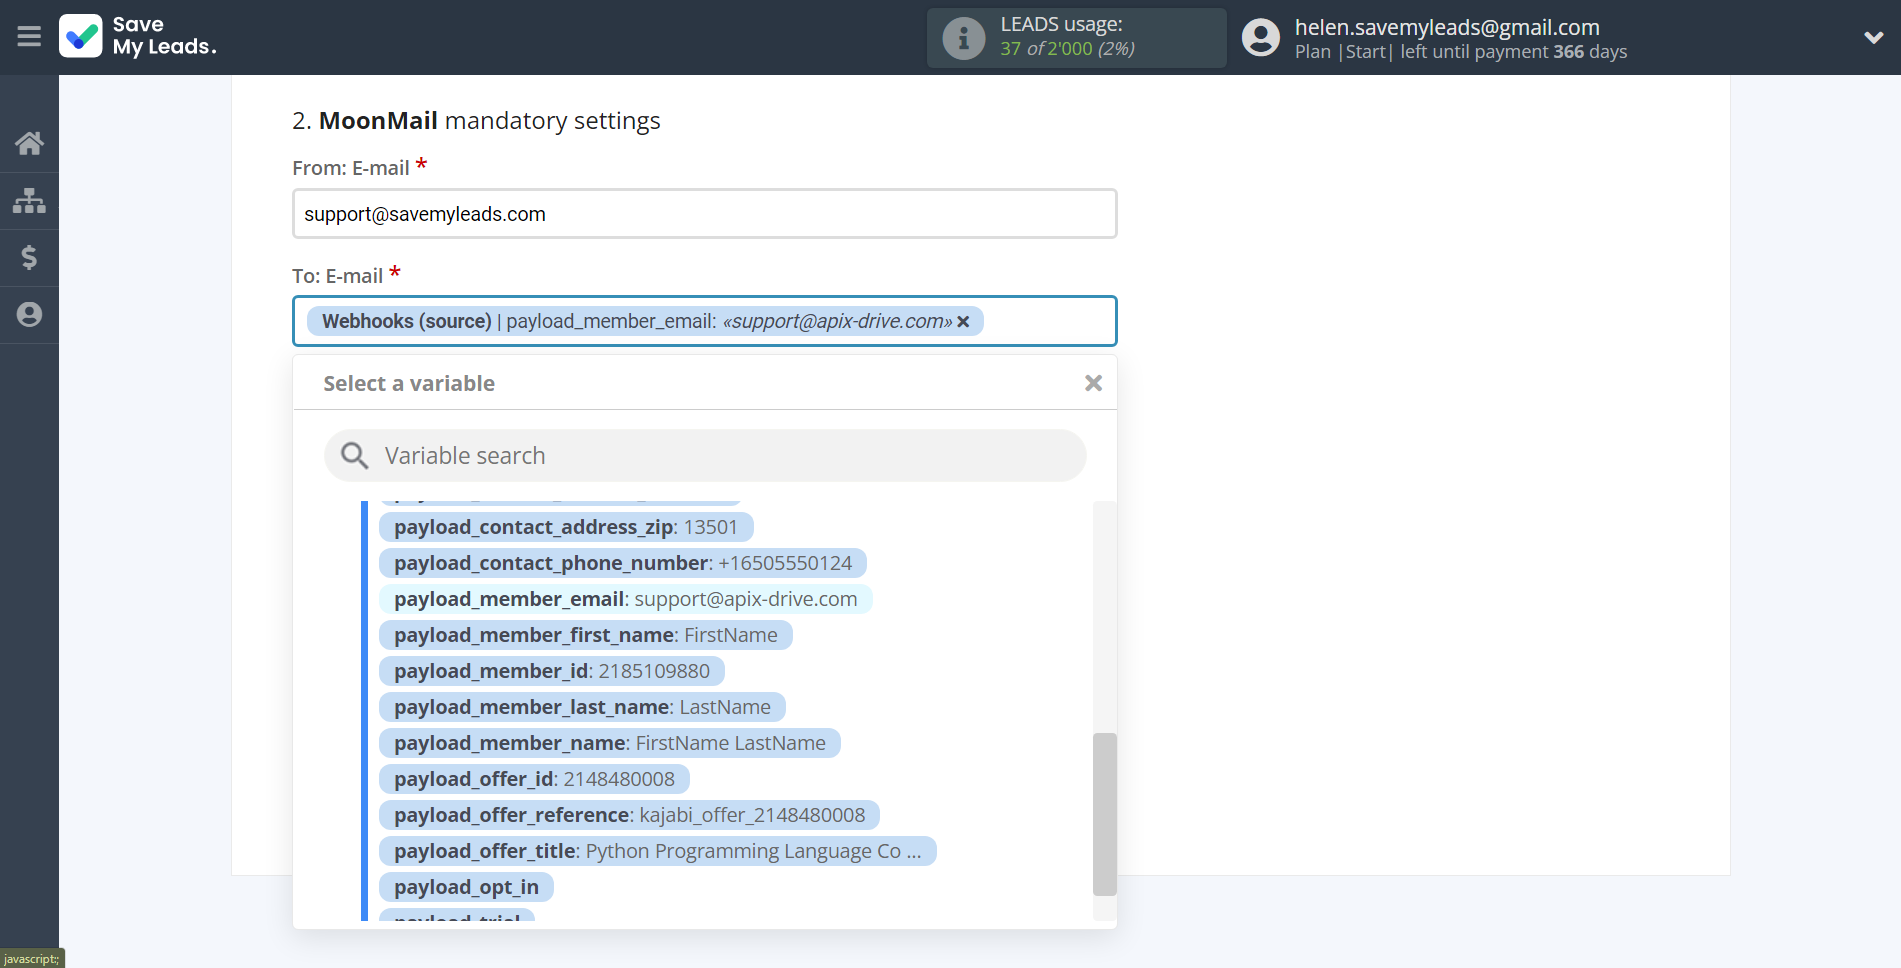1901x968 pixels.
Task: Select variable payload_contact_address_zip
Action: point(566,527)
